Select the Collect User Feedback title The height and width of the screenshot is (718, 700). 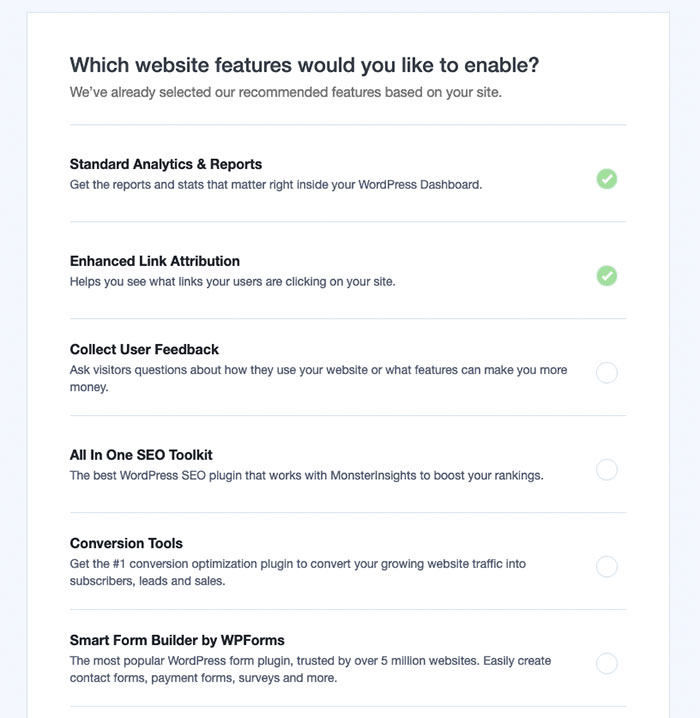(x=144, y=349)
